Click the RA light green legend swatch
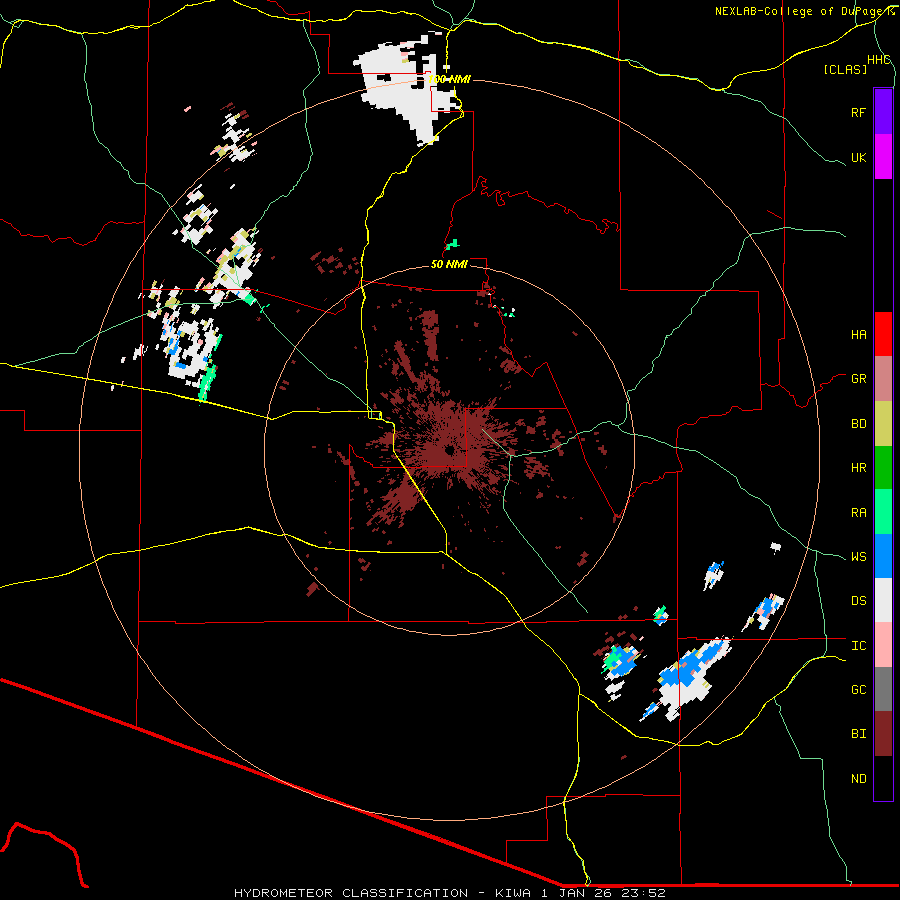900x900 pixels. click(x=883, y=512)
